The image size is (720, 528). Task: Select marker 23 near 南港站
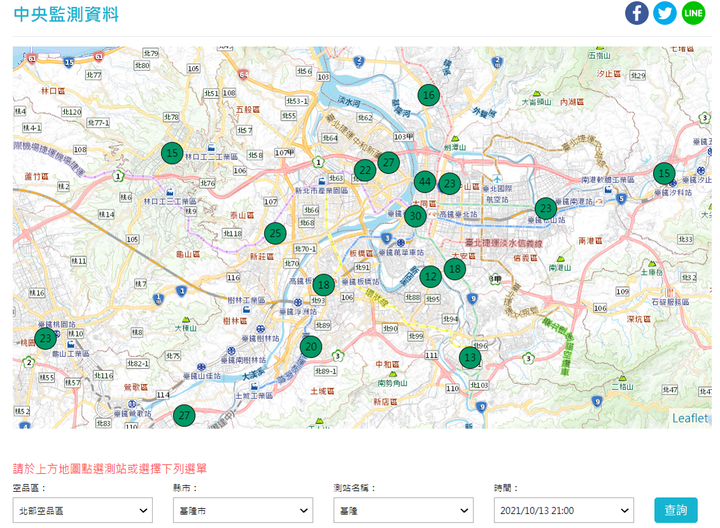click(546, 209)
